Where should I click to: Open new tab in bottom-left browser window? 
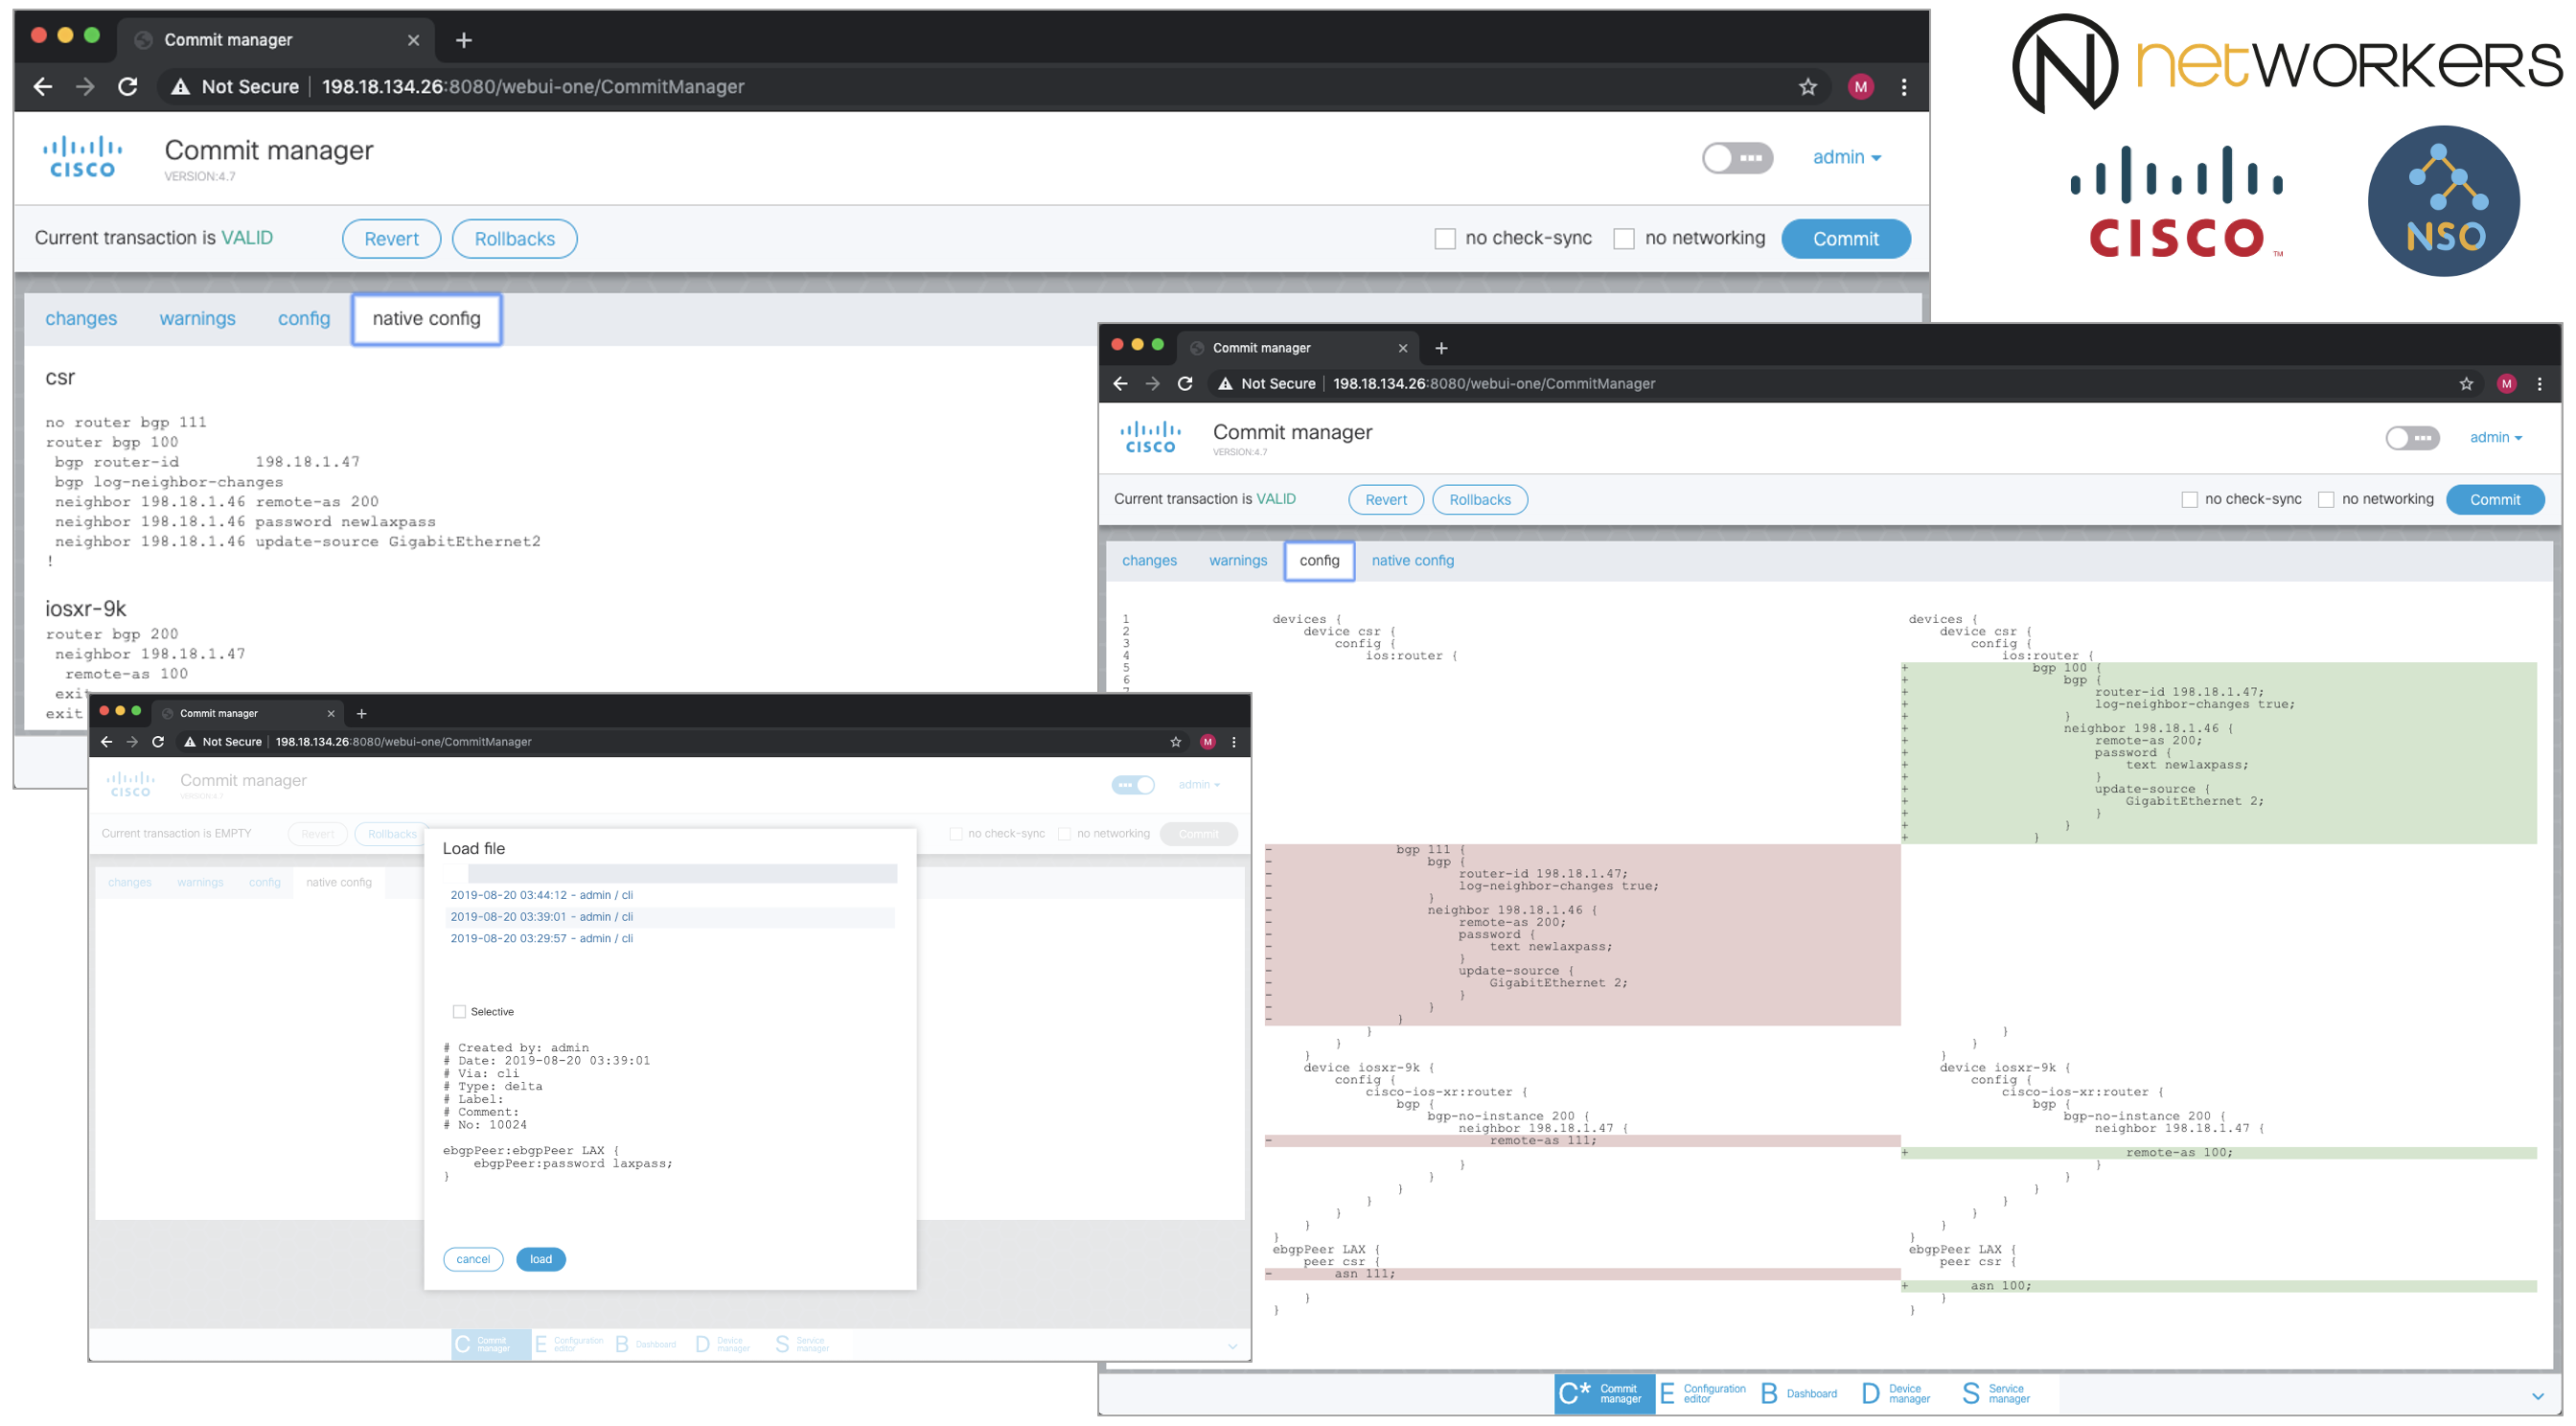click(x=362, y=714)
